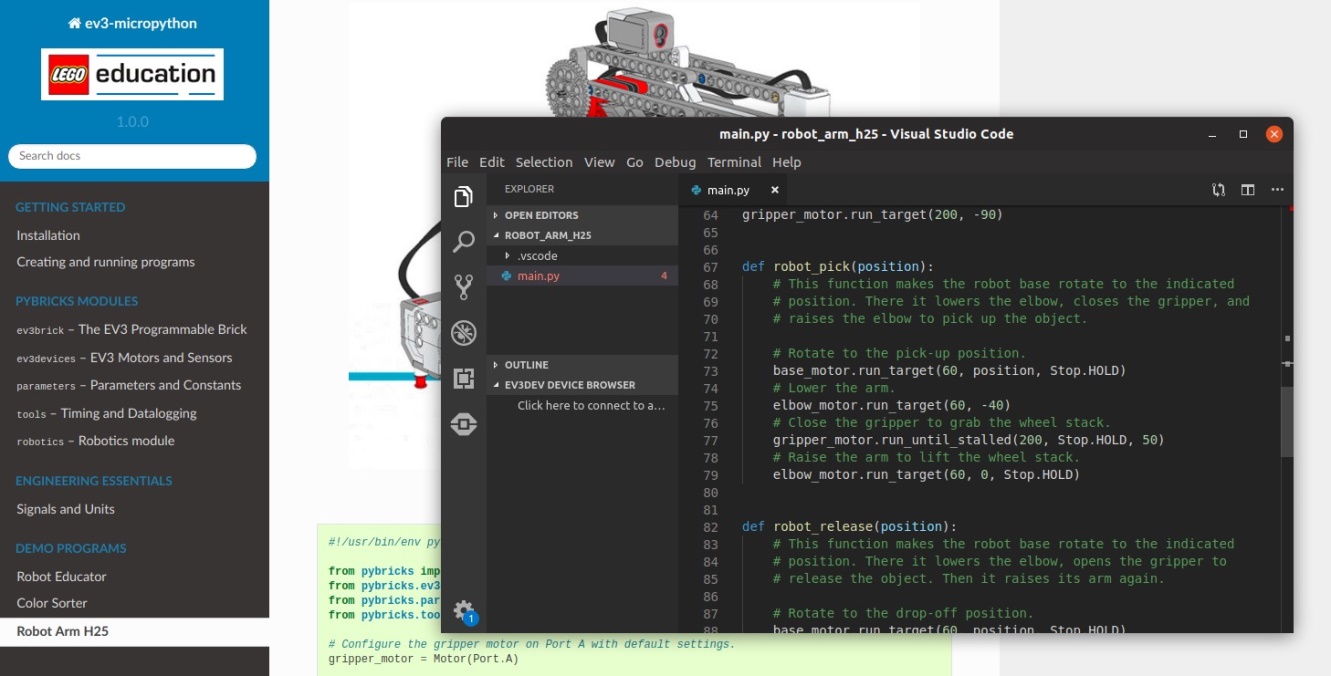
Task: Open the Source Control view
Action: [463, 287]
